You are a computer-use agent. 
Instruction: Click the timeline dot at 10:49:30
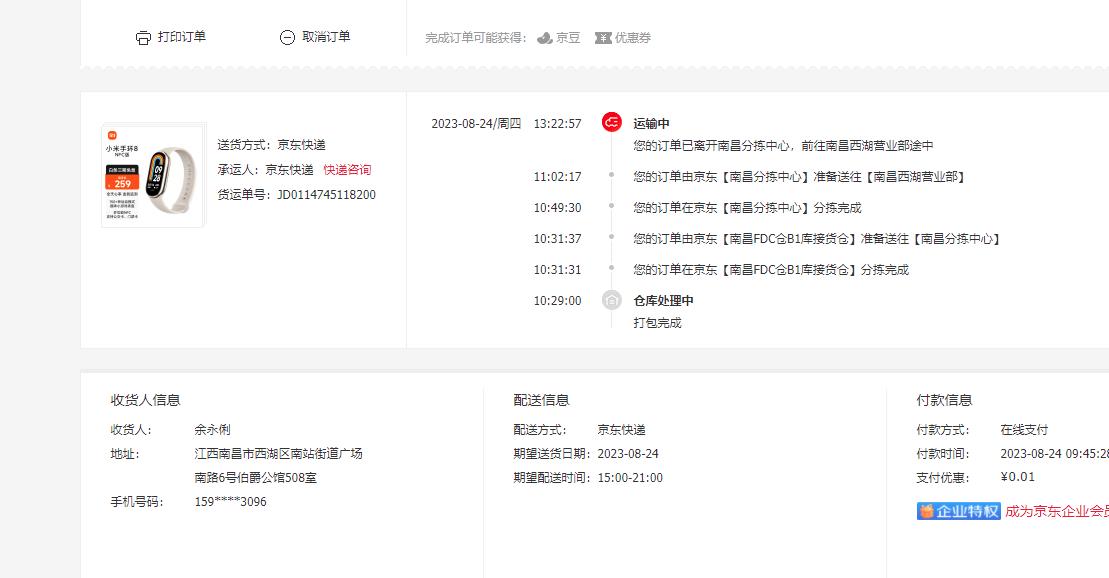612,206
